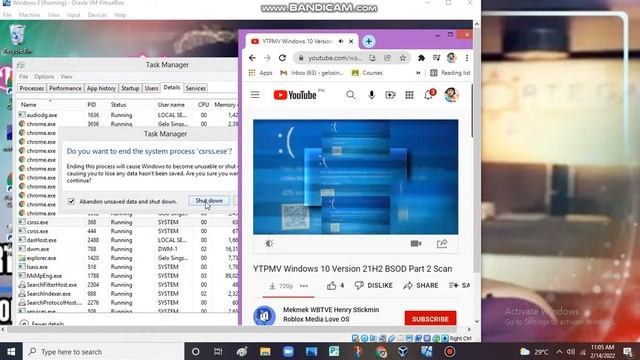The width and height of the screenshot is (640, 360).
Task: Open Task Manager Options menu
Action: pyautogui.click(x=44, y=76)
